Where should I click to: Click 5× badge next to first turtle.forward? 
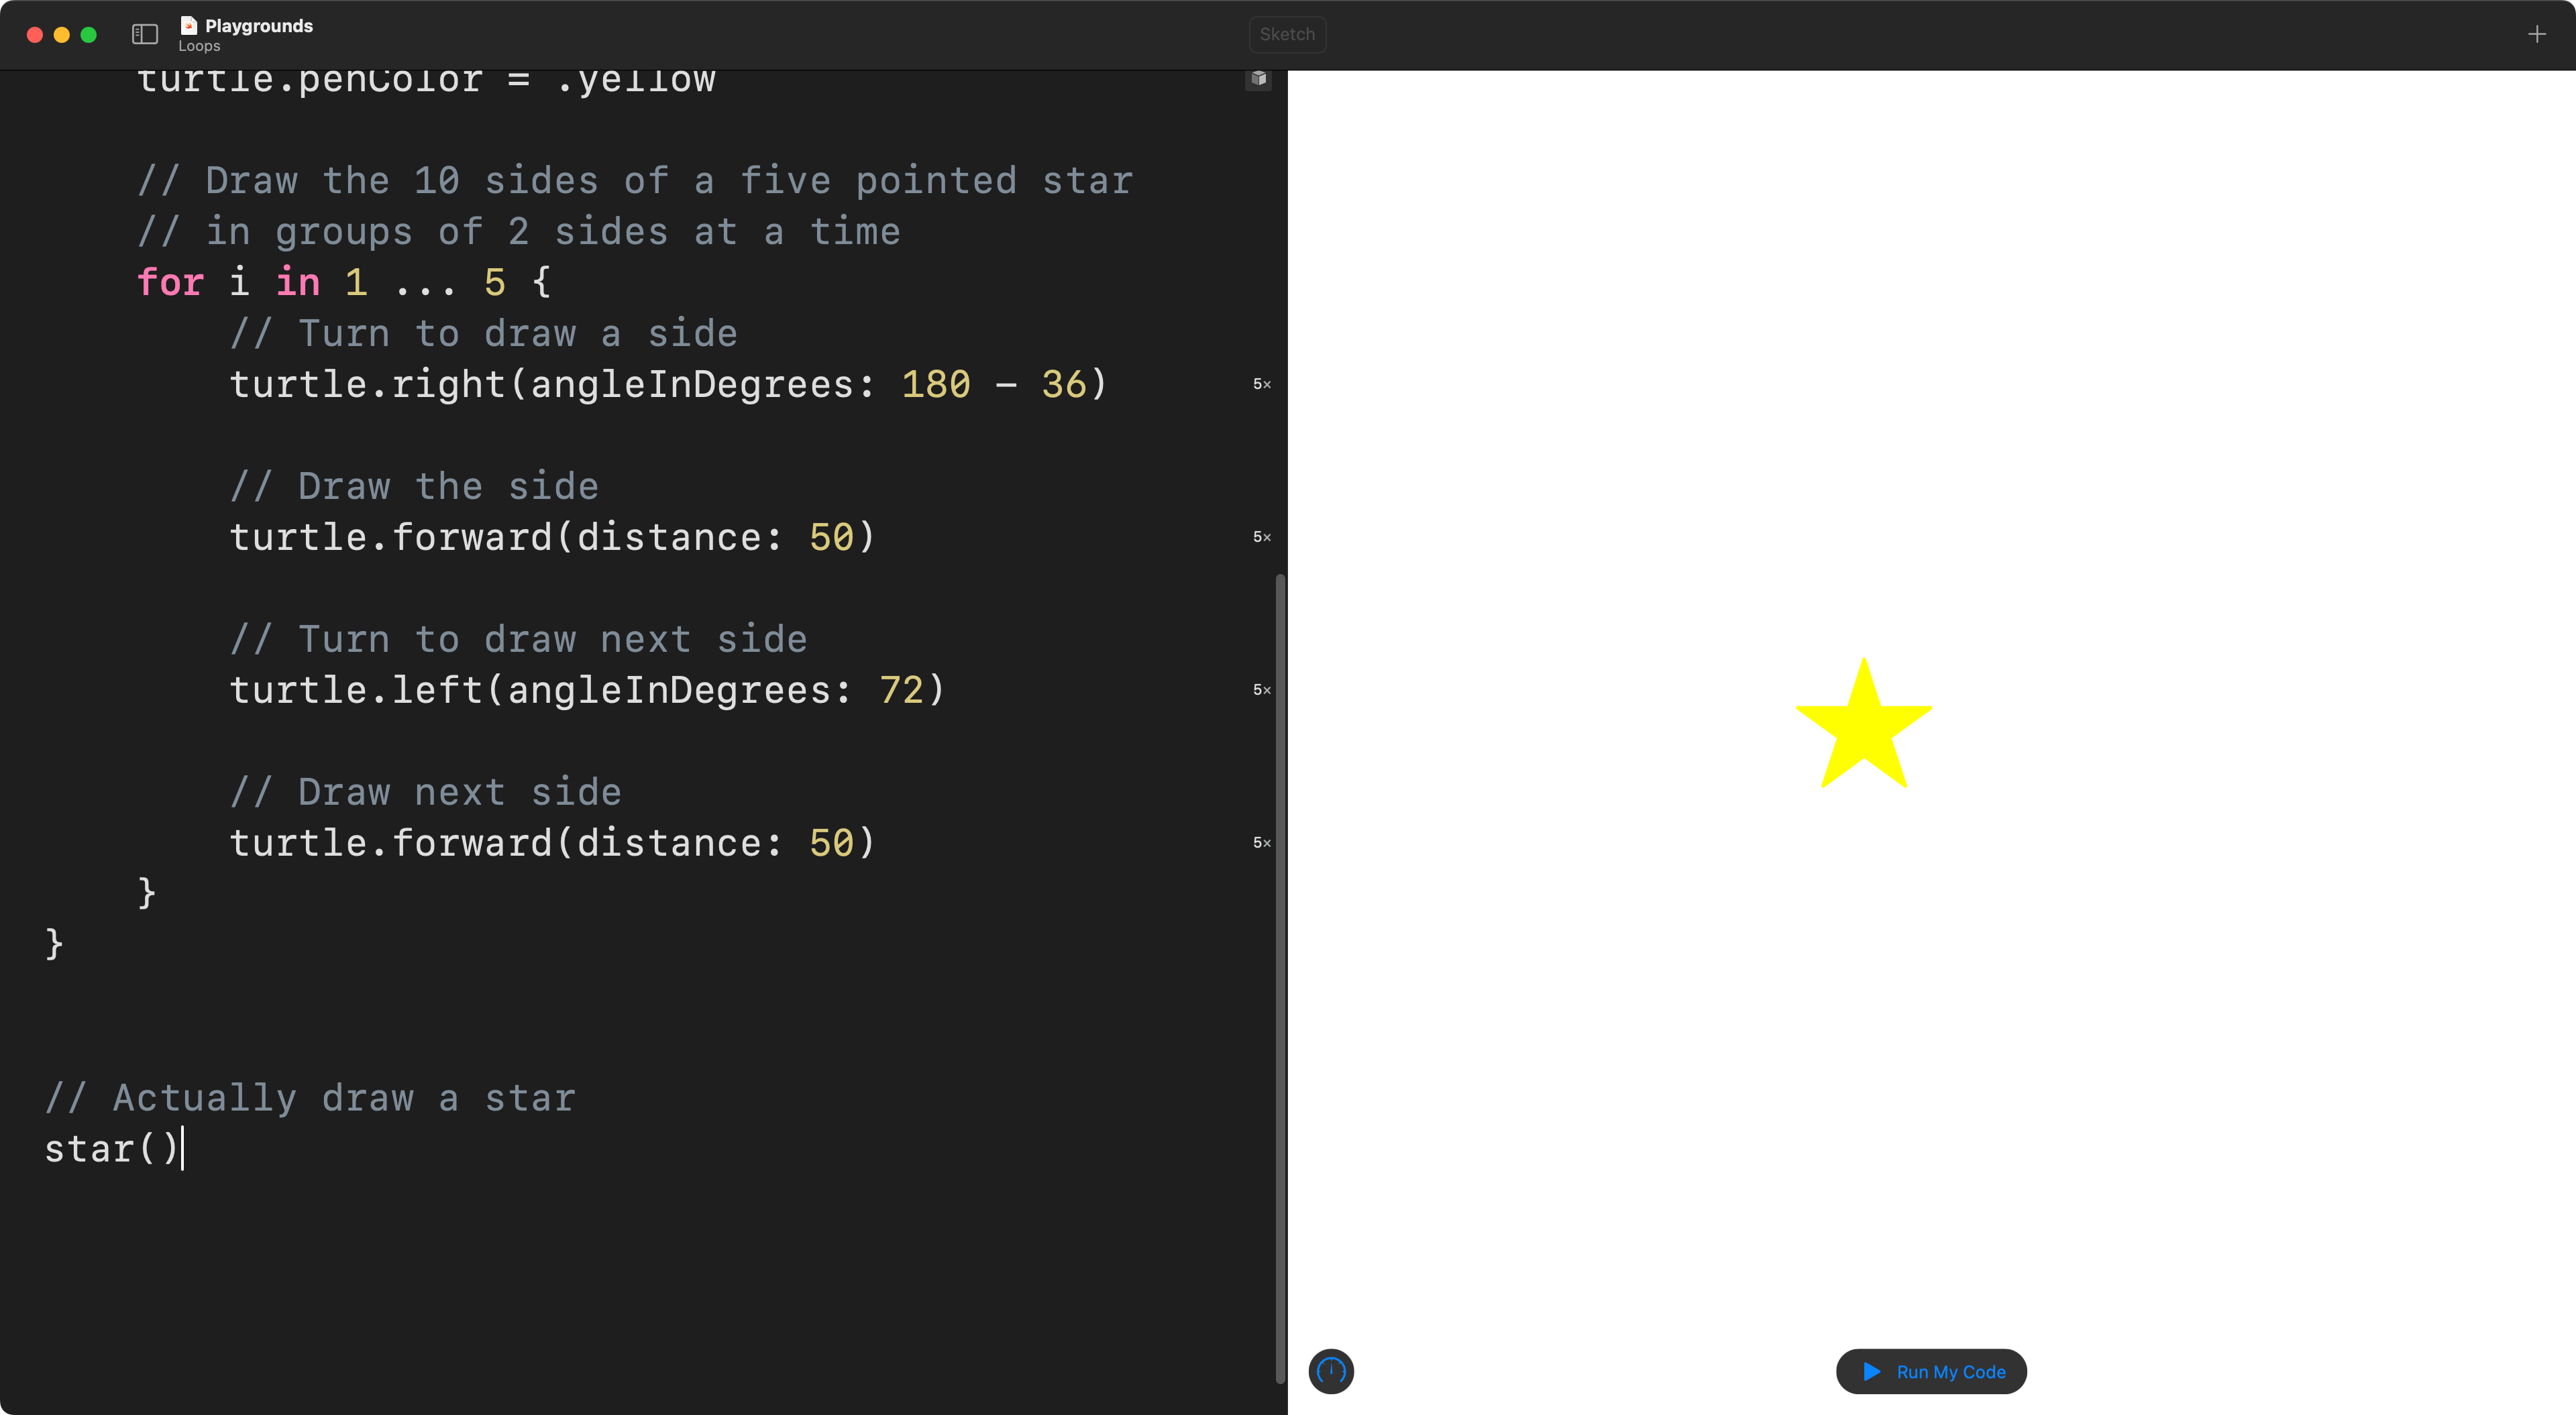tap(1261, 537)
